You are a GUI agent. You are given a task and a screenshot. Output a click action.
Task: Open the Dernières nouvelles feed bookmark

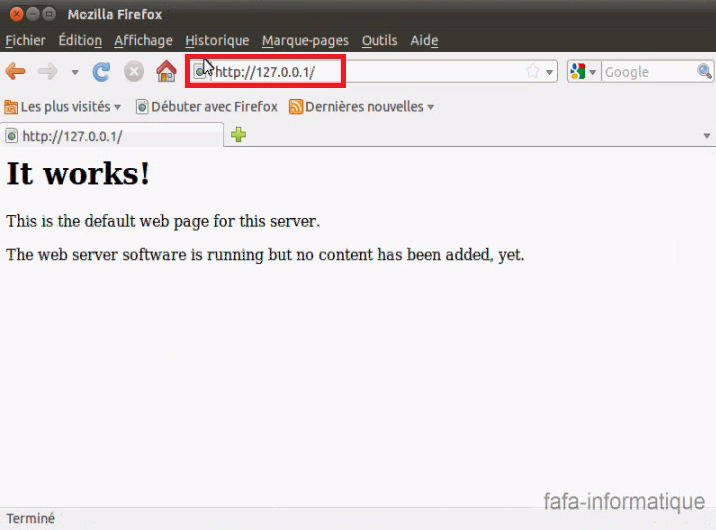coord(362,107)
